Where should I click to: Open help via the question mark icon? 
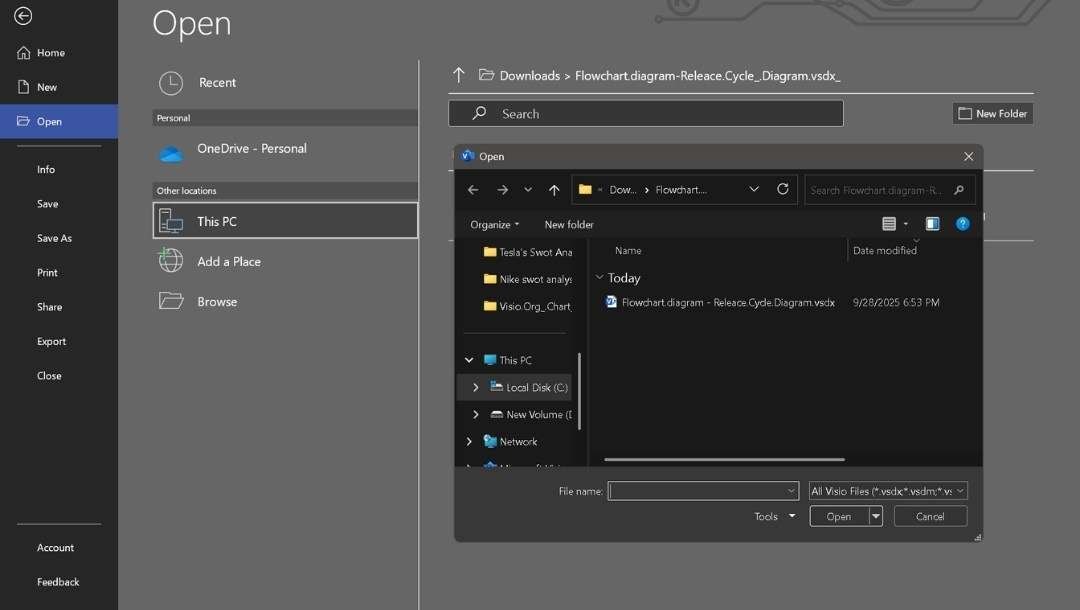click(962, 224)
